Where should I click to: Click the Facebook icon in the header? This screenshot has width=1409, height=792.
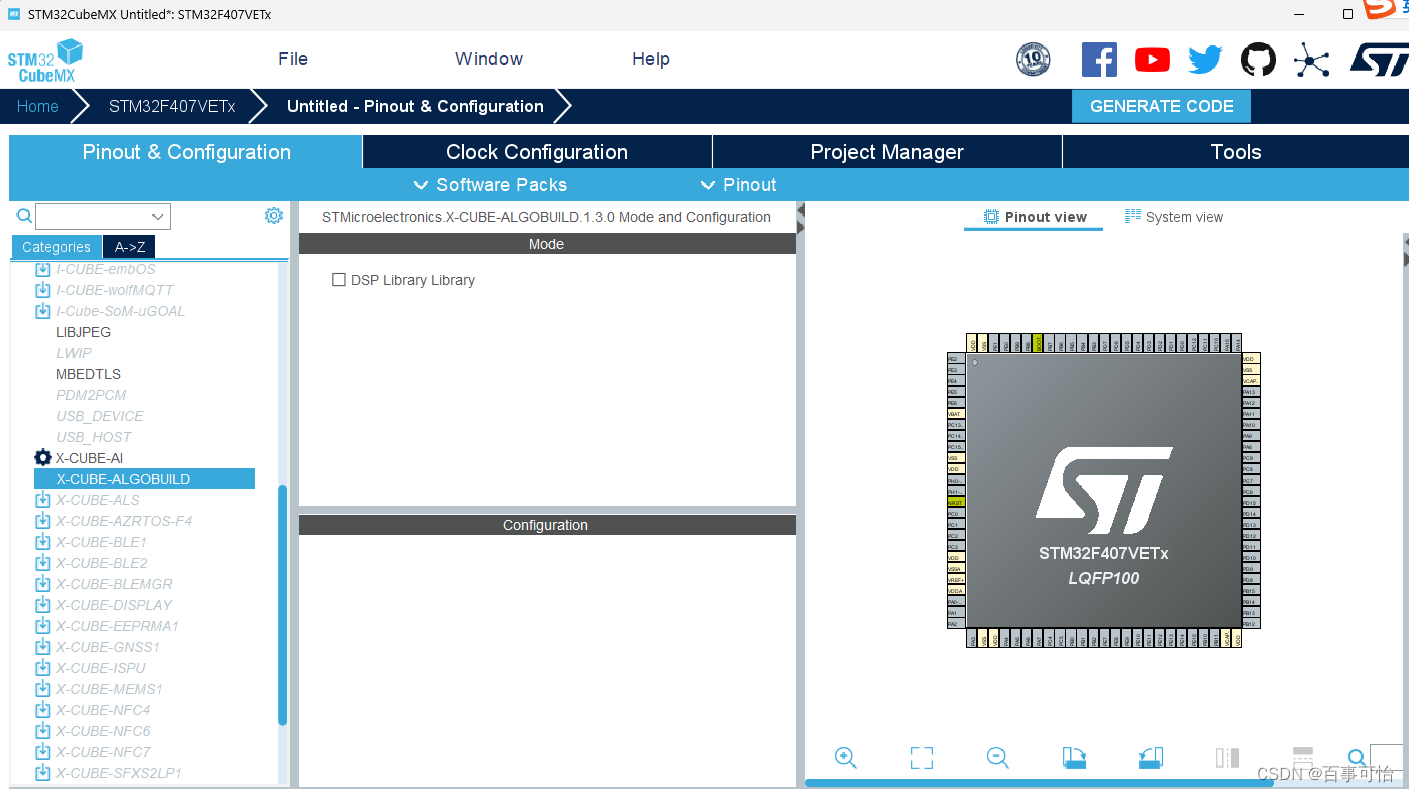tap(1099, 59)
